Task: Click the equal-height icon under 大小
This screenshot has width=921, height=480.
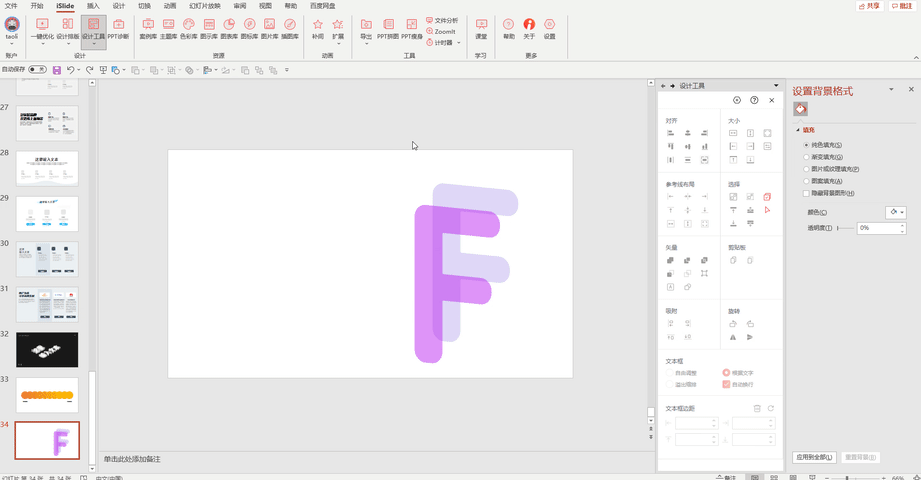Action: point(750,133)
